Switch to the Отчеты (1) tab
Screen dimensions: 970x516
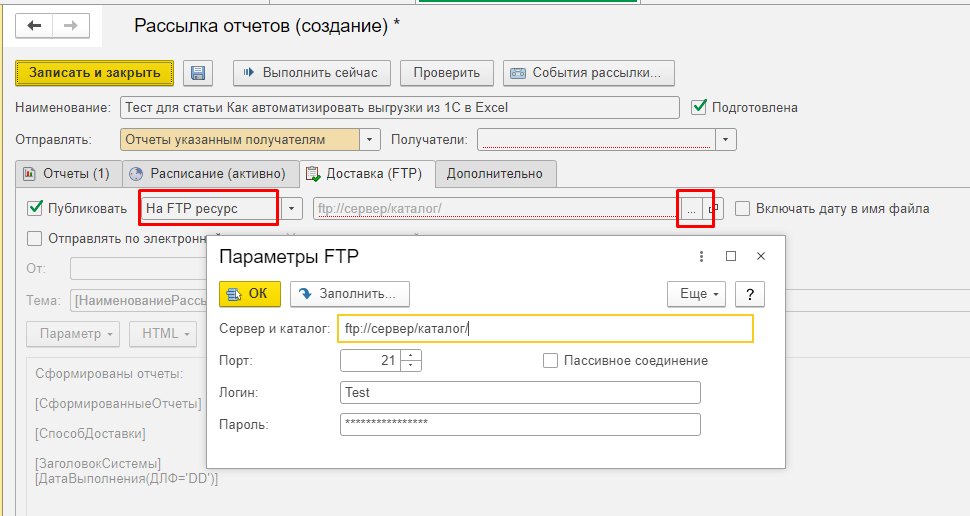coord(68,174)
